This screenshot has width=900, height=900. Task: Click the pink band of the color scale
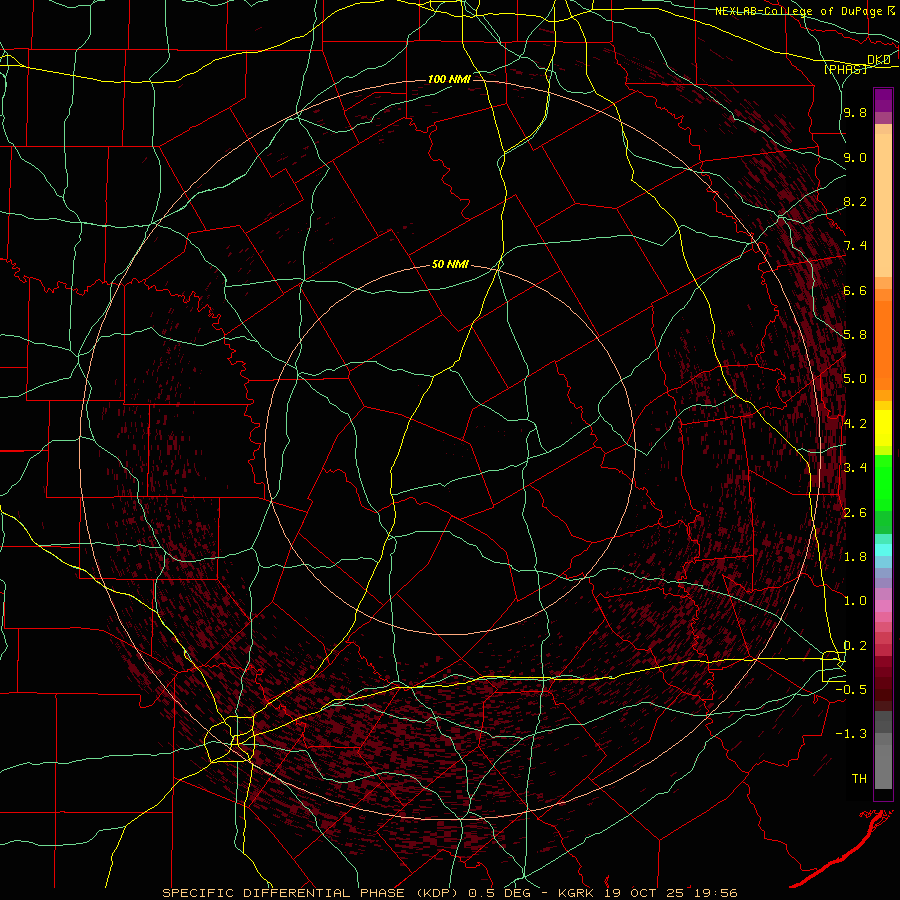click(883, 606)
